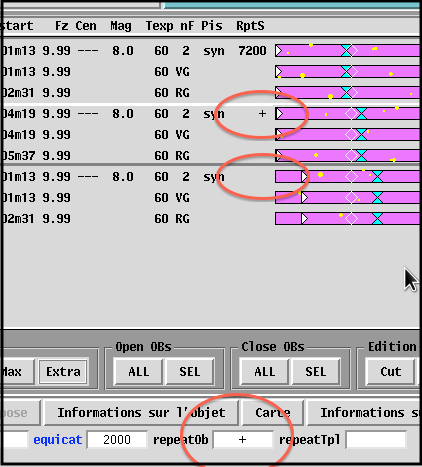Click the white diamond marker in first syn row

coord(354,51)
